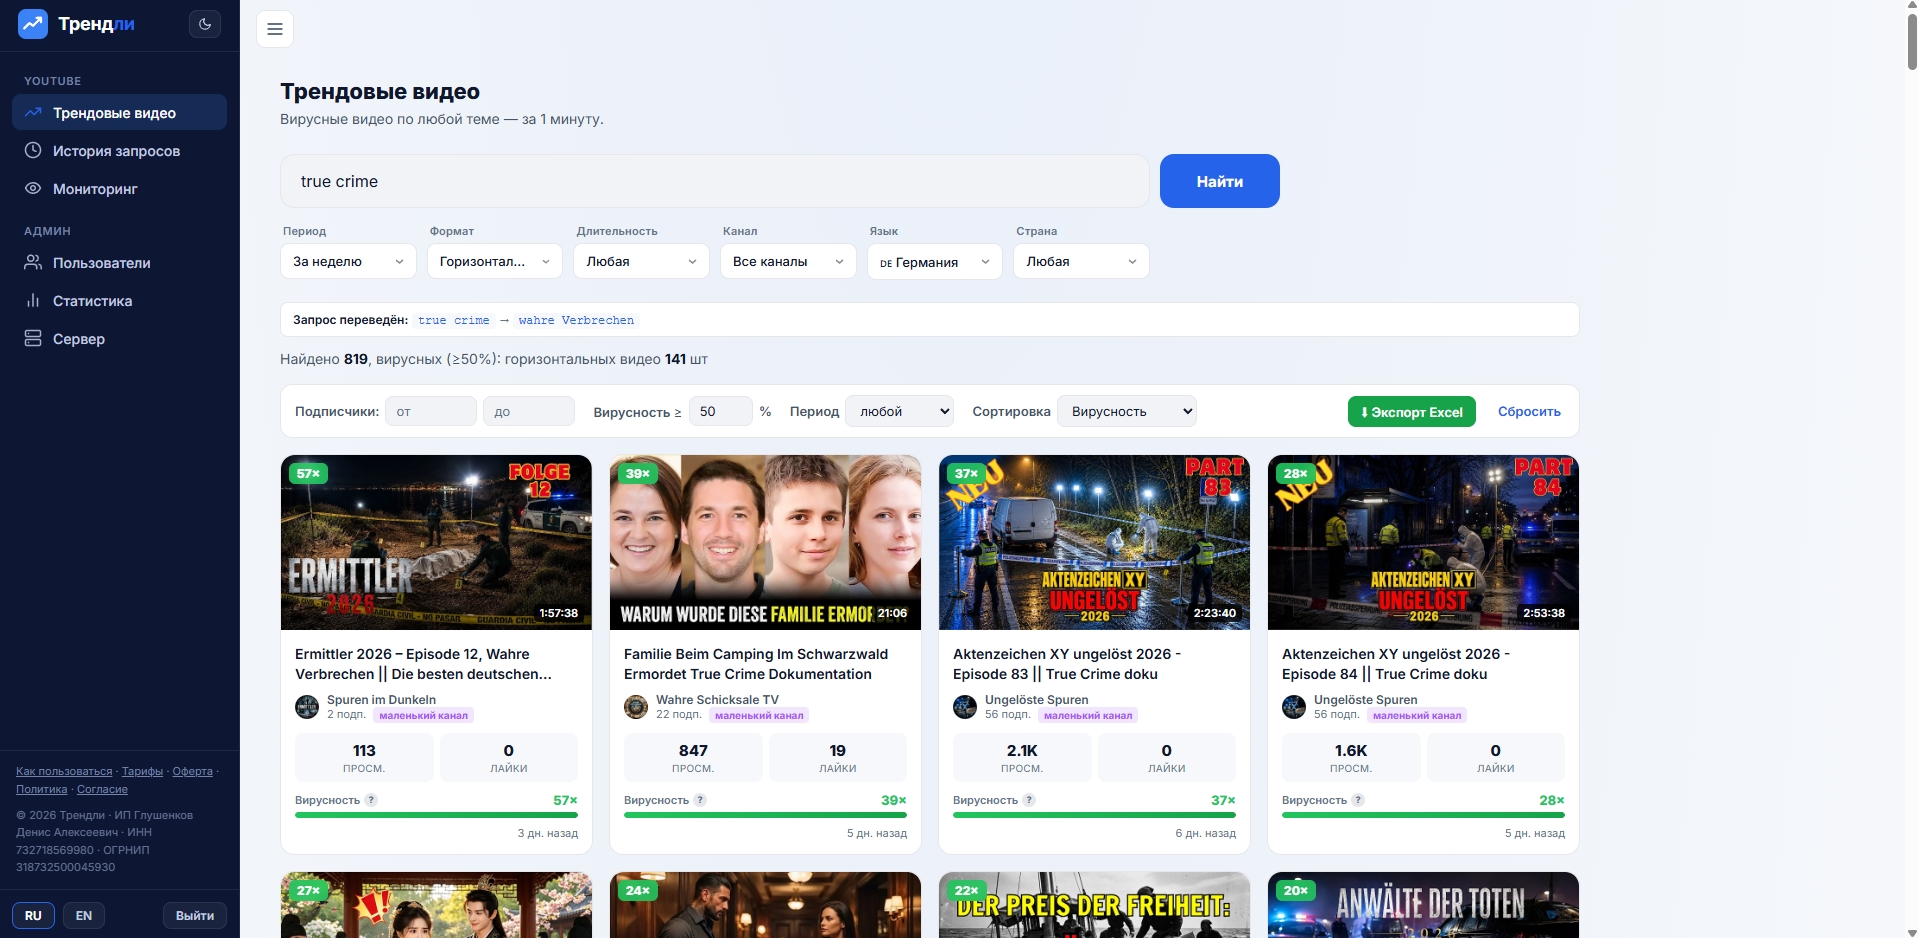1919x938 pixels.
Task: Expand the Формат dropdown
Action: click(495, 261)
